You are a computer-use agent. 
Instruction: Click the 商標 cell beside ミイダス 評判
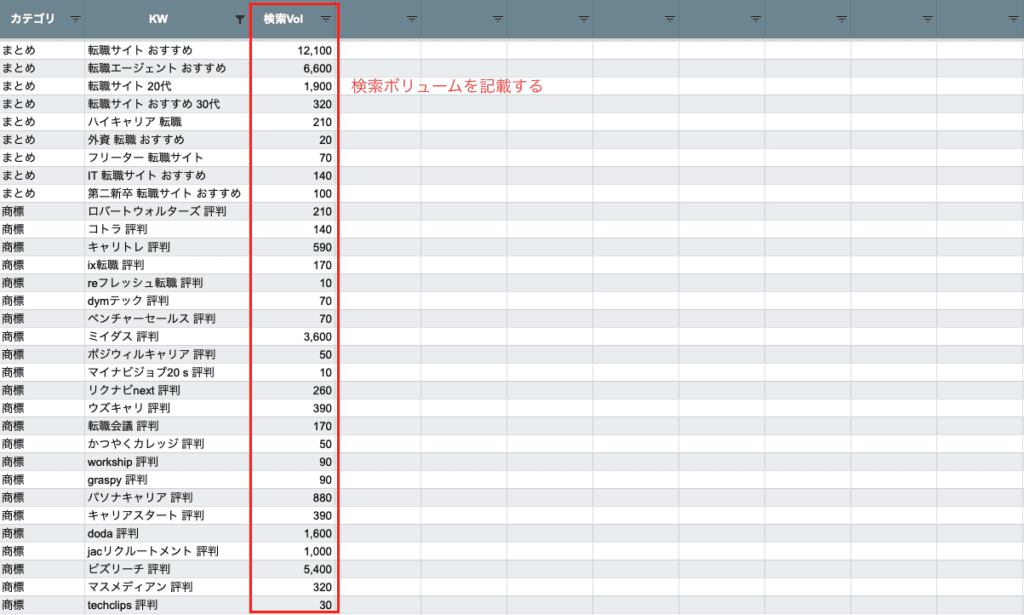[42, 337]
